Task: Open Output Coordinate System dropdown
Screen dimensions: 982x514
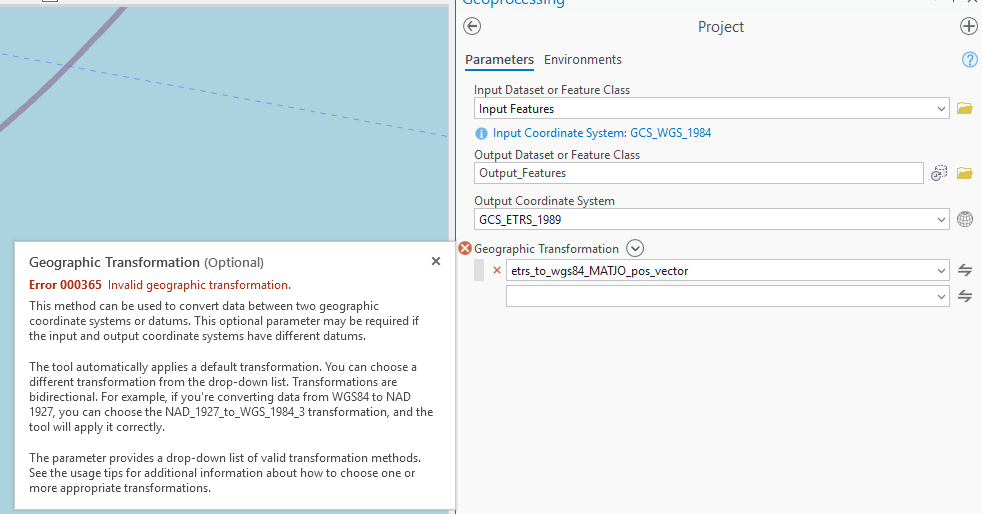Action: point(941,220)
